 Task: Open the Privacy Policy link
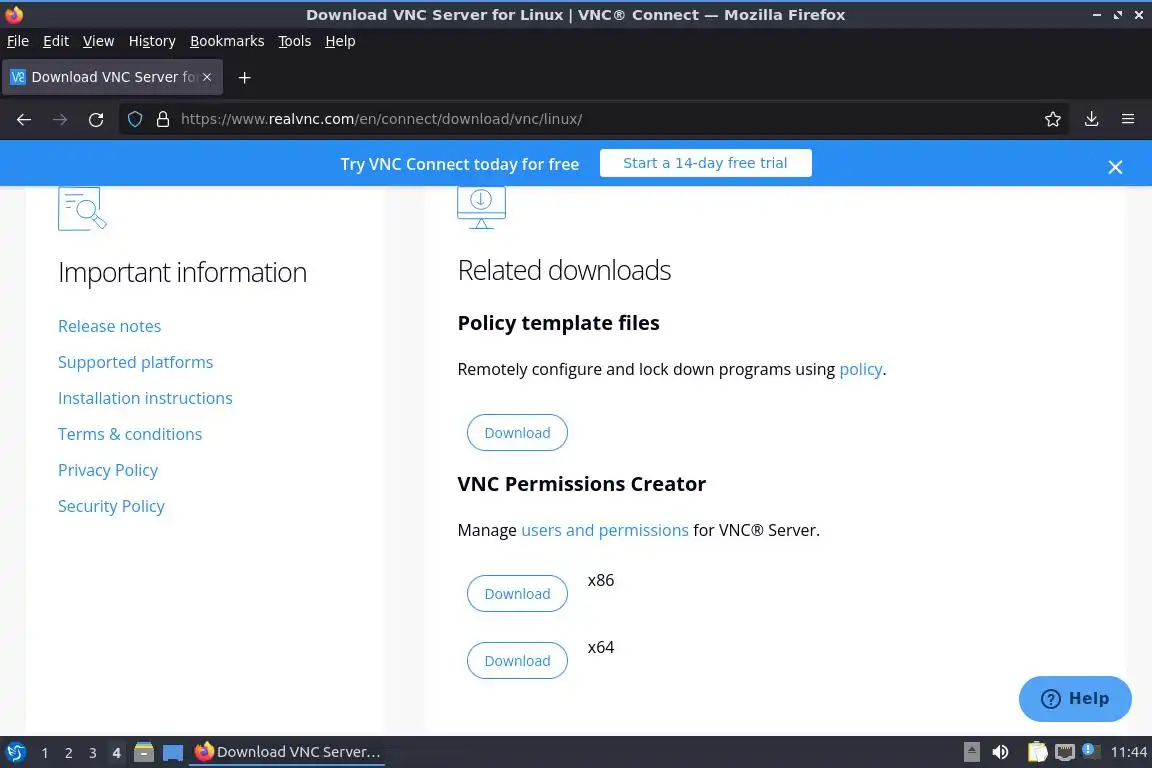point(108,470)
